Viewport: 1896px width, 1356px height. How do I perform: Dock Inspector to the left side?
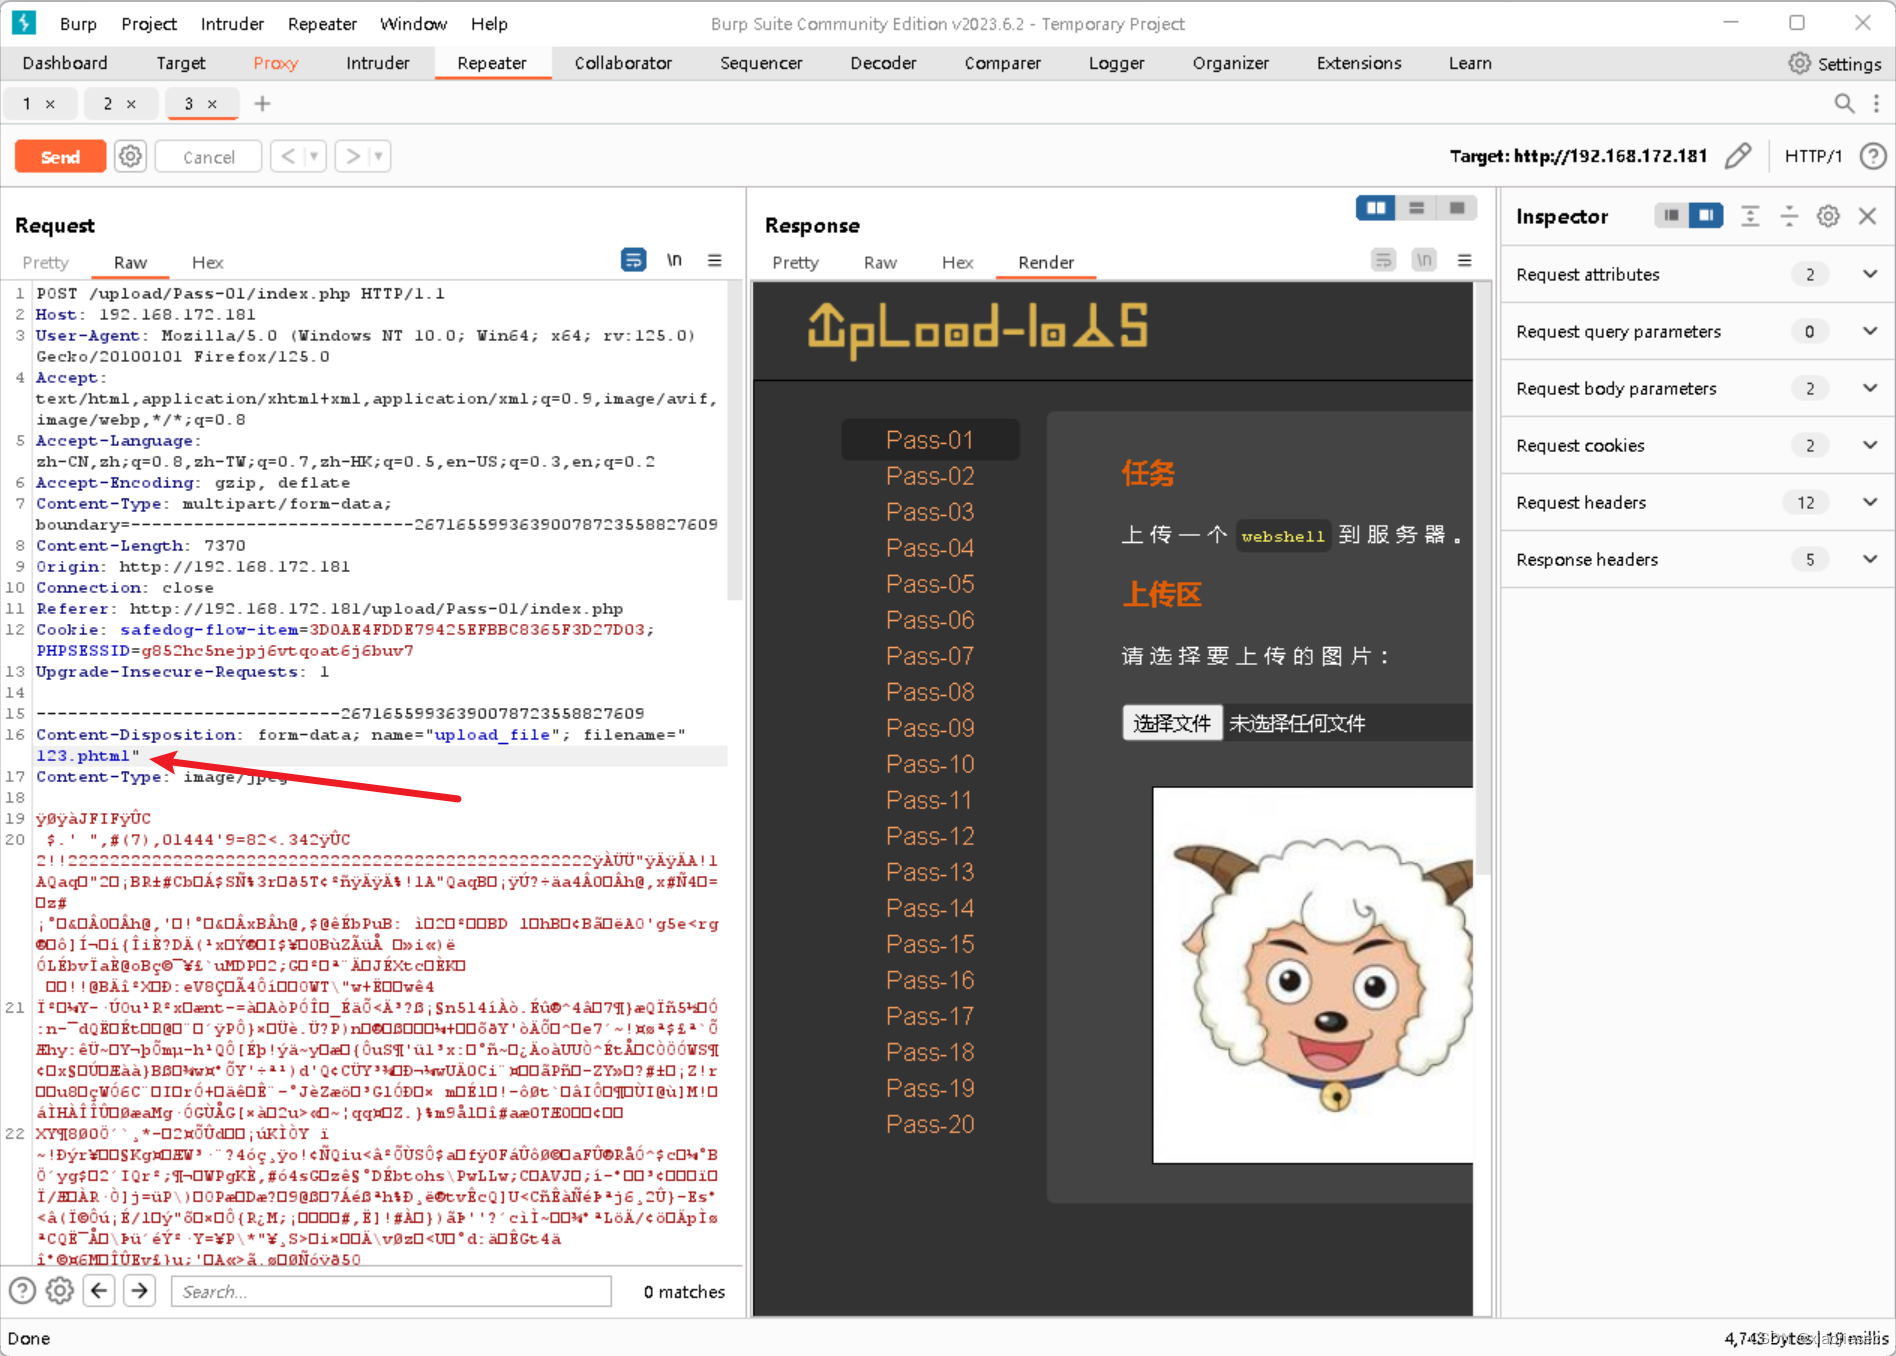[x=1671, y=216]
